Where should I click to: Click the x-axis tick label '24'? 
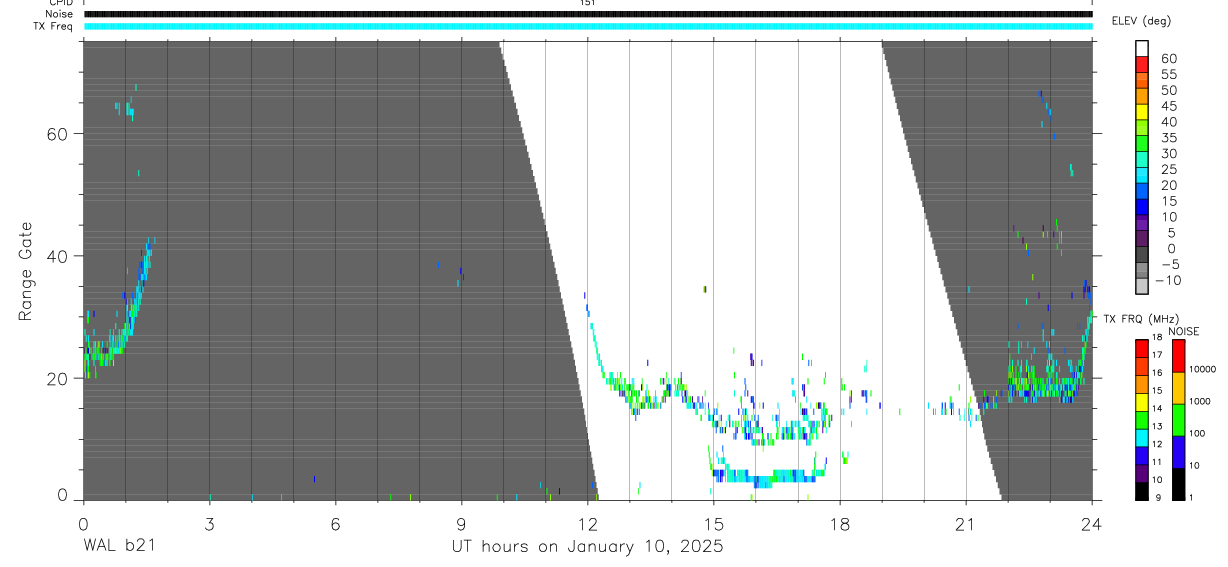point(1092,524)
